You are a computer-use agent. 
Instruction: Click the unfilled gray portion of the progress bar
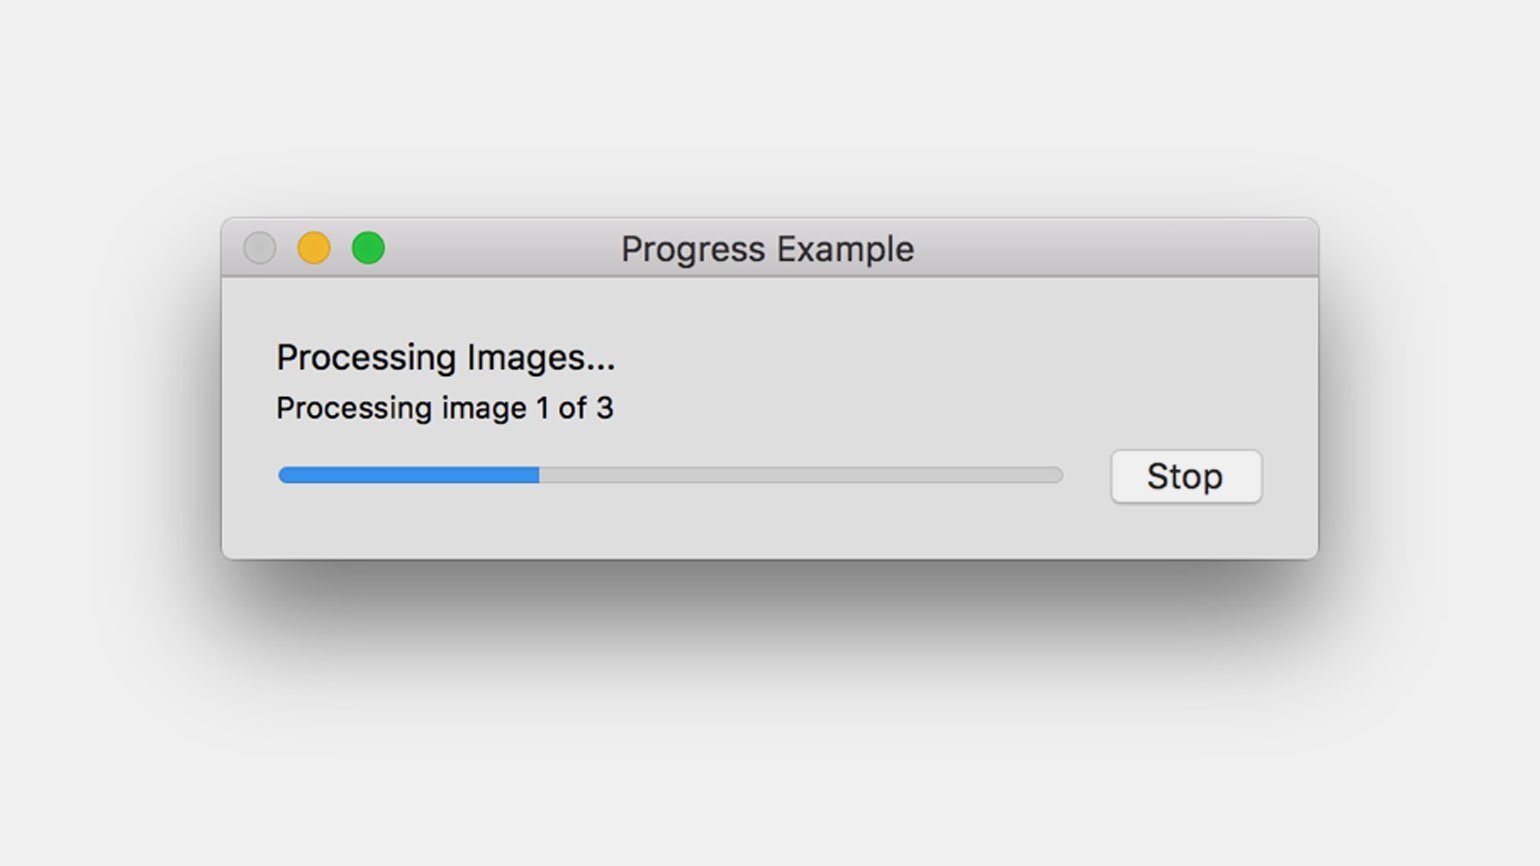801,475
